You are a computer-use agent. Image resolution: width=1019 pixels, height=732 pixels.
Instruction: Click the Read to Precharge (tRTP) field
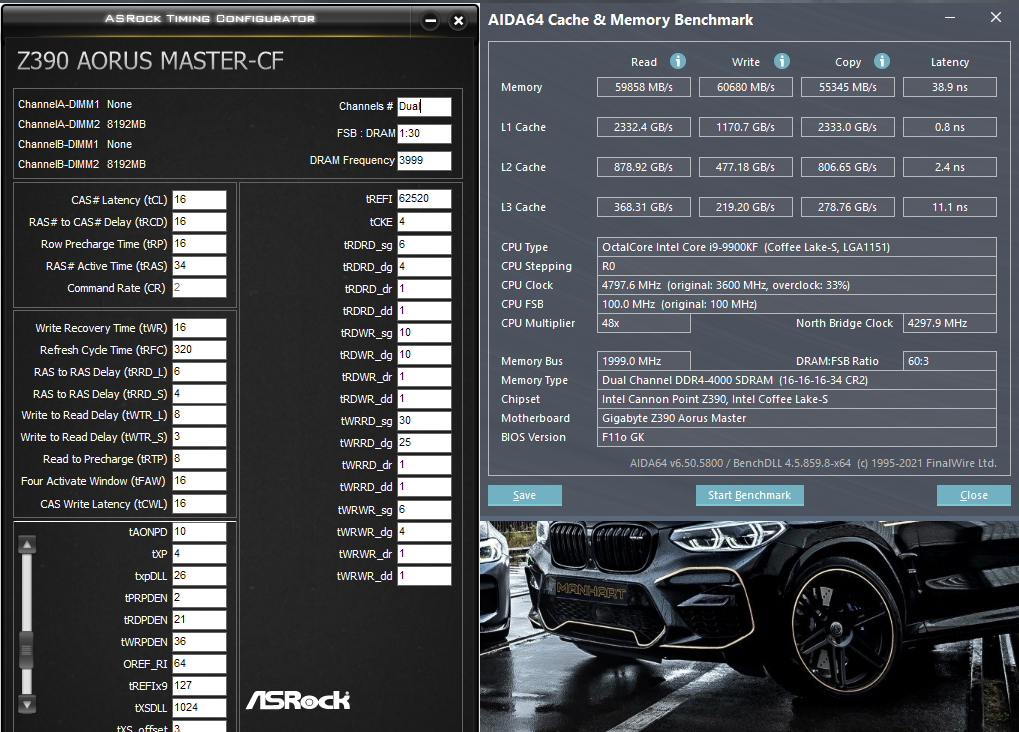pos(200,459)
